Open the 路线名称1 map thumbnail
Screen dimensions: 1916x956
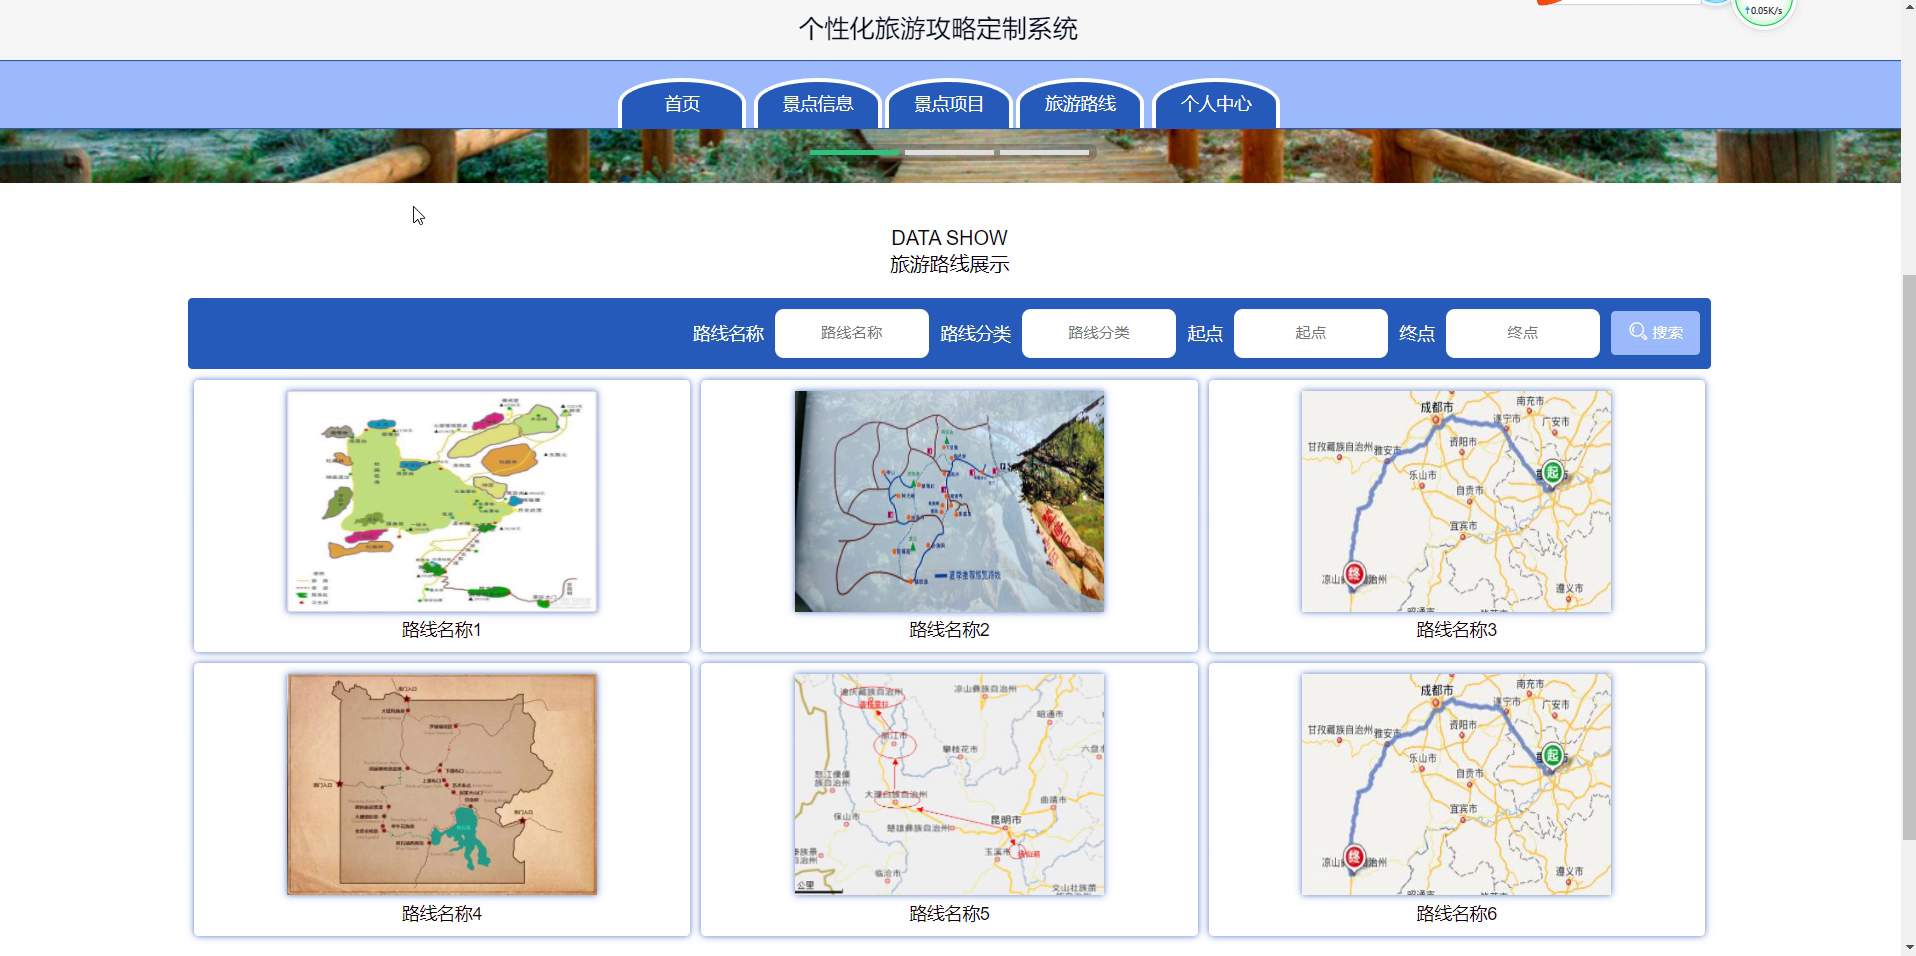pos(442,501)
